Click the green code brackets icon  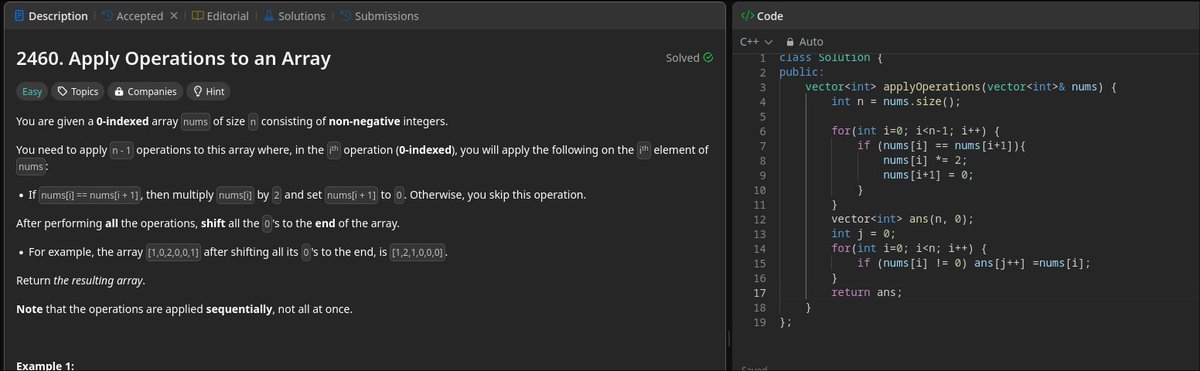pyautogui.click(x=747, y=16)
